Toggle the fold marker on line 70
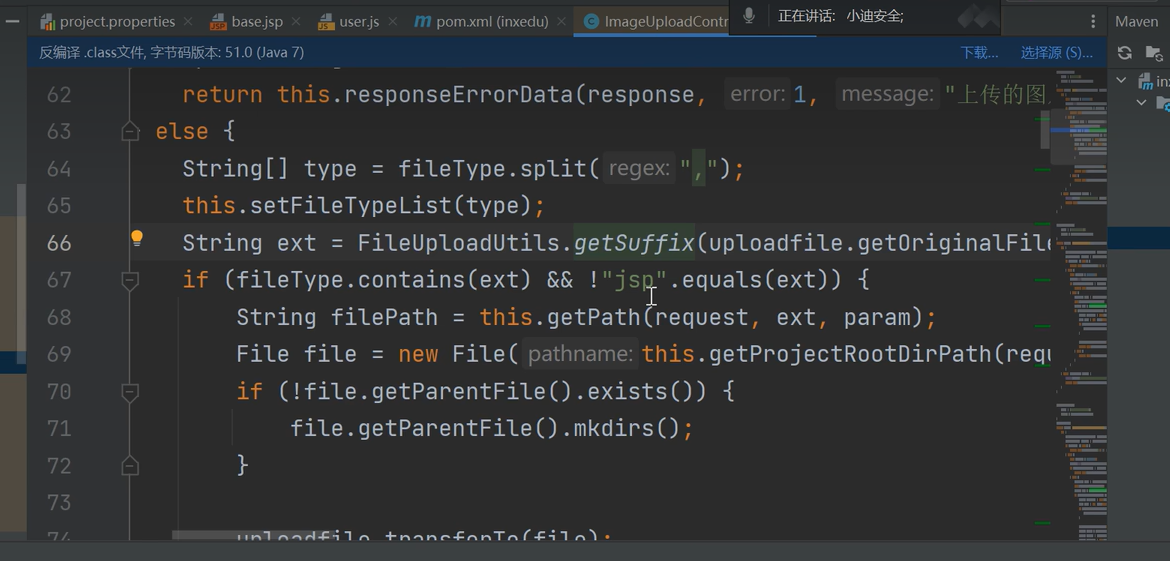This screenshot has width=1170, height=561. pos(130,391)
